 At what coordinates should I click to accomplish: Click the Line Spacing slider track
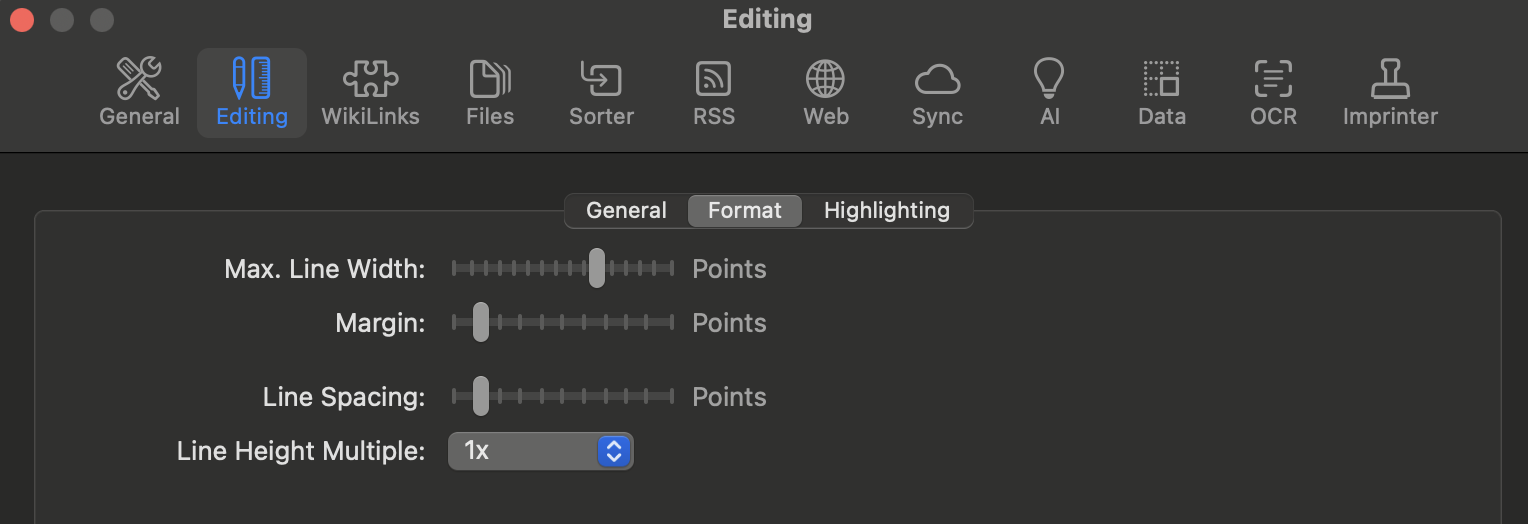(563, 396)
